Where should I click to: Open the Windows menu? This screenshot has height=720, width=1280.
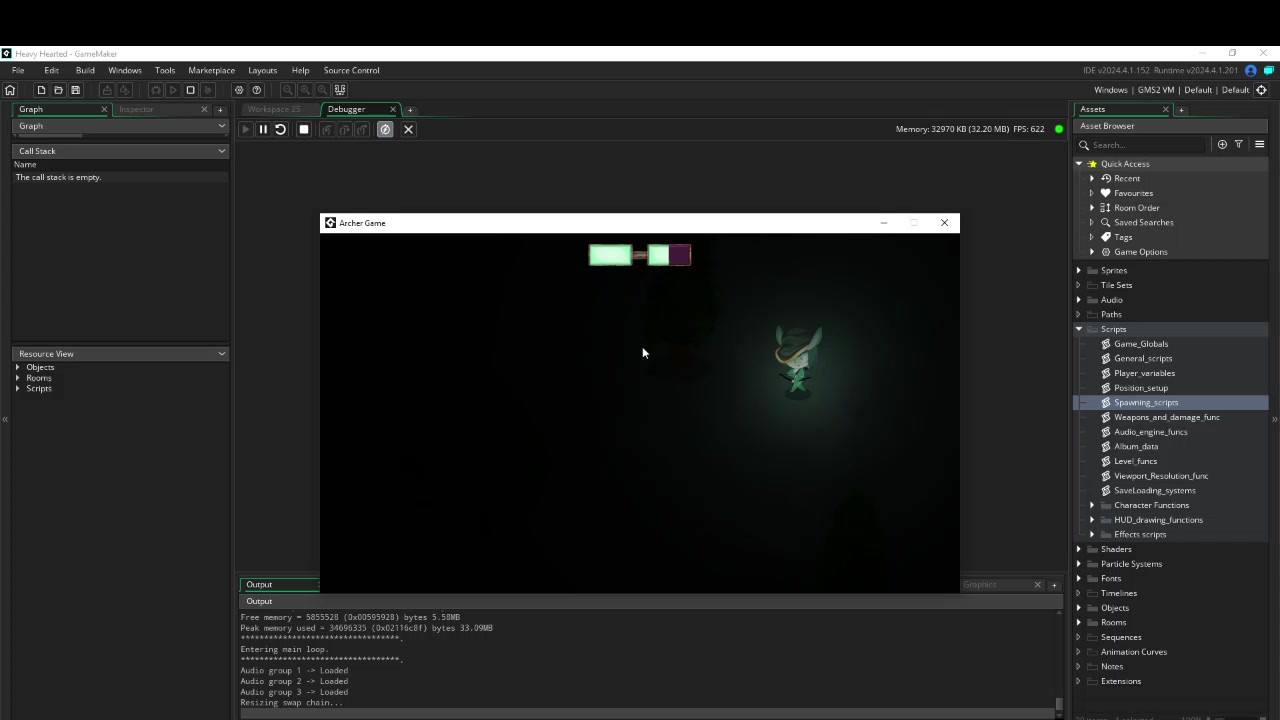tap(125, 70)
